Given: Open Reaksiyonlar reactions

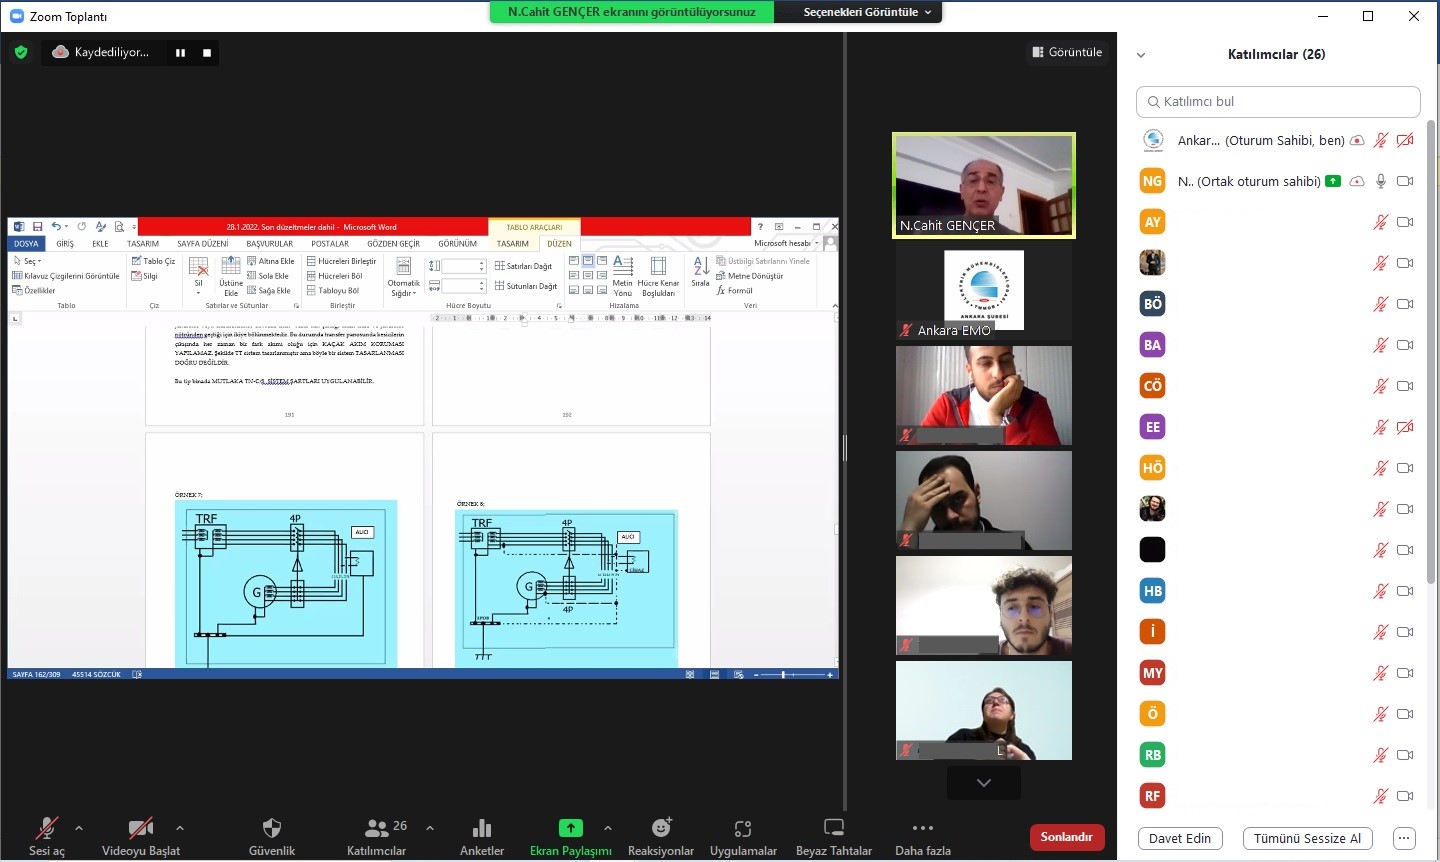Looking at the screenshot, I should point(661,836).
